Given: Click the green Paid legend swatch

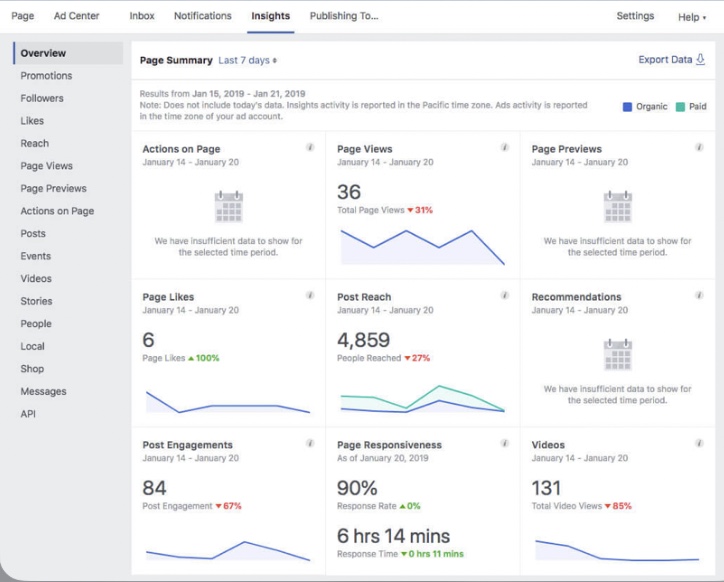Looking at the screenshot, I should [680, 107].
